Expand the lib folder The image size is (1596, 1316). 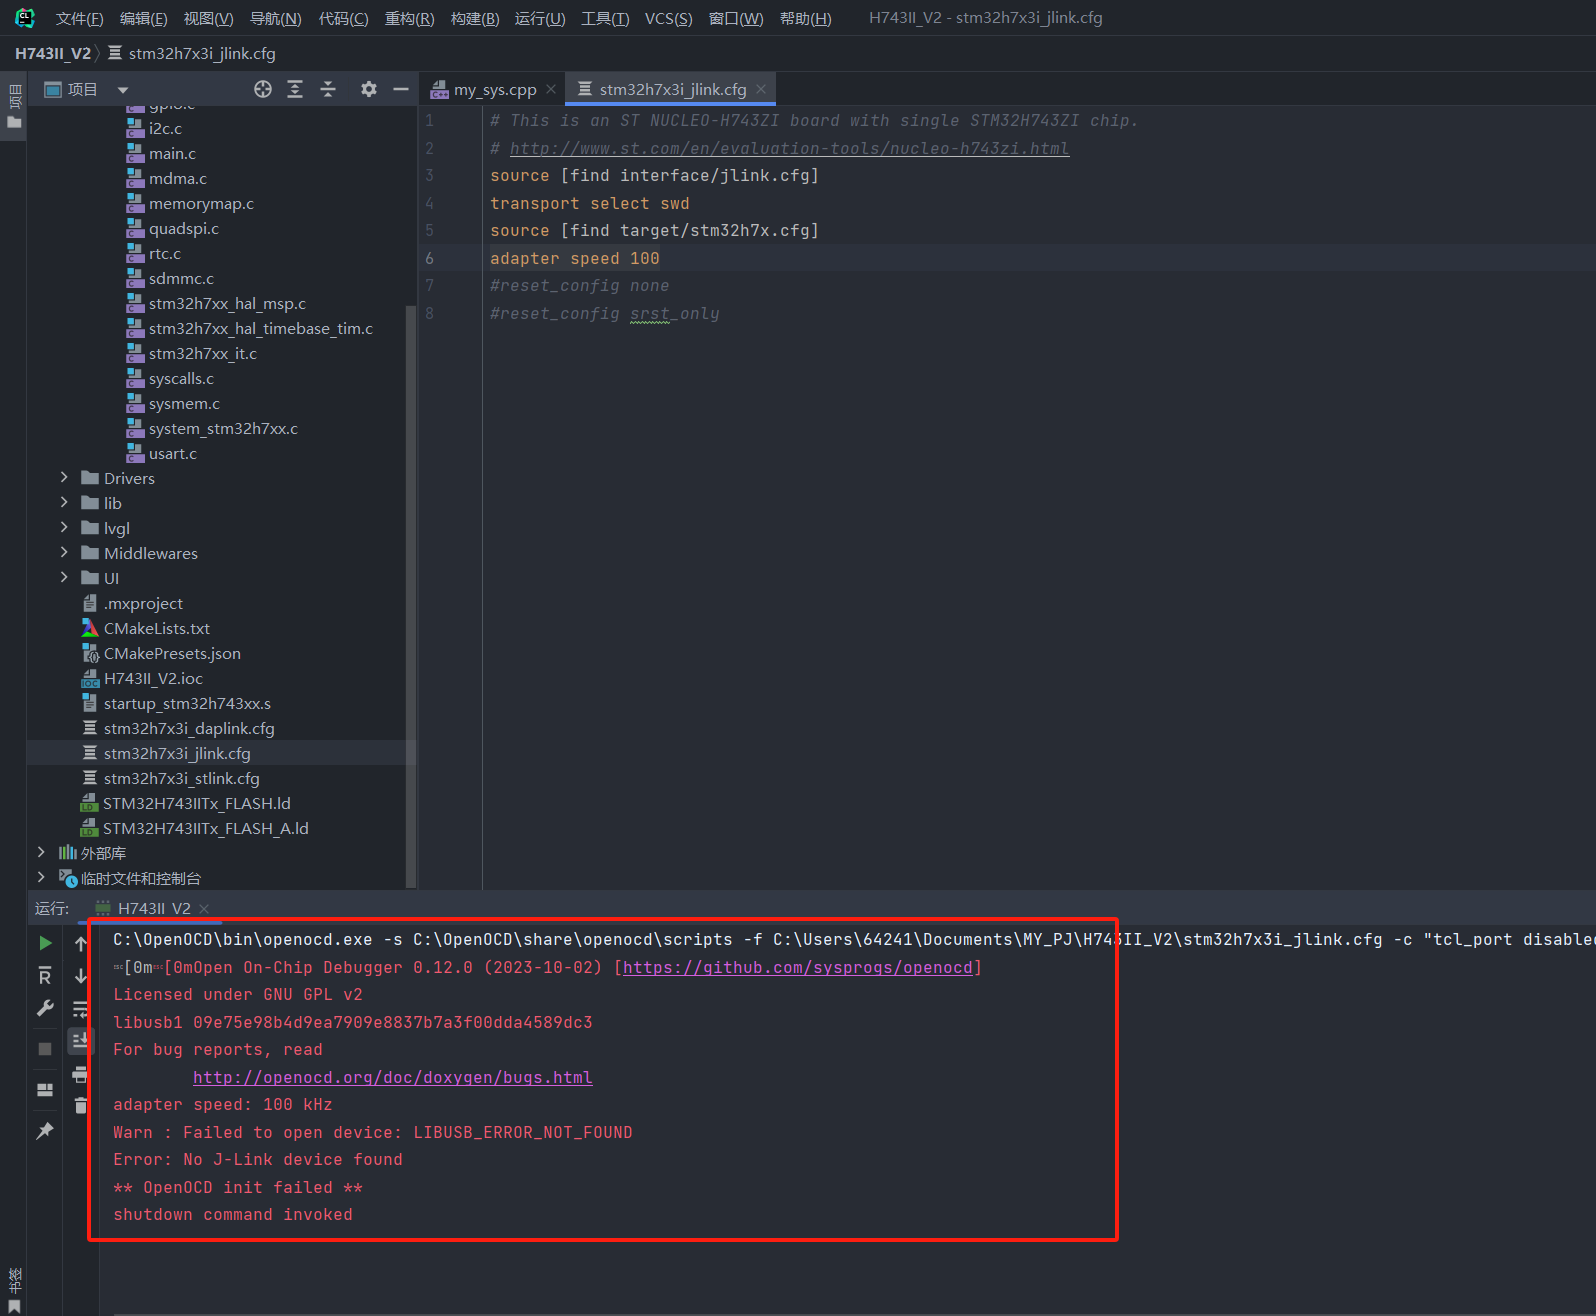tap(64, 503)
